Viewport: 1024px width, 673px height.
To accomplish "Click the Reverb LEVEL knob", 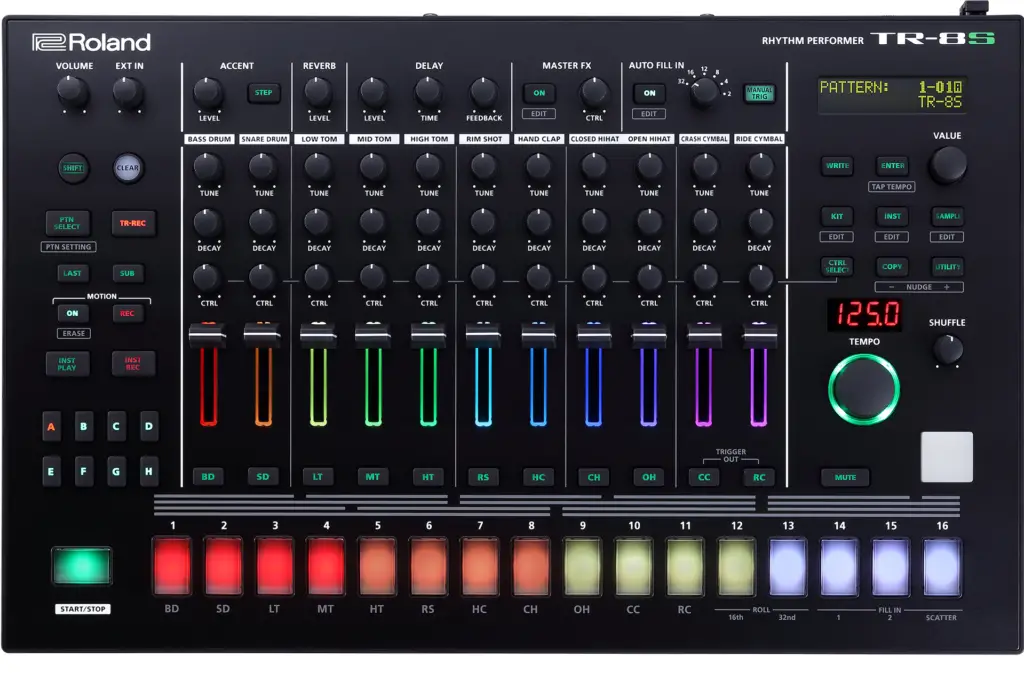I will coord(319,93).
